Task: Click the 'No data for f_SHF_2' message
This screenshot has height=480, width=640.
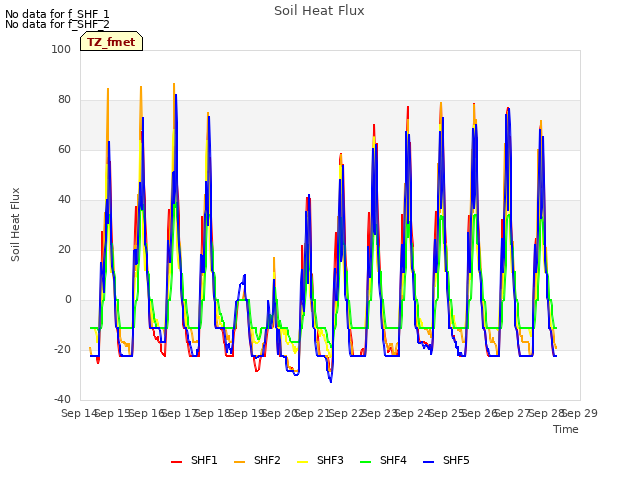Action: tap(57, 24)
